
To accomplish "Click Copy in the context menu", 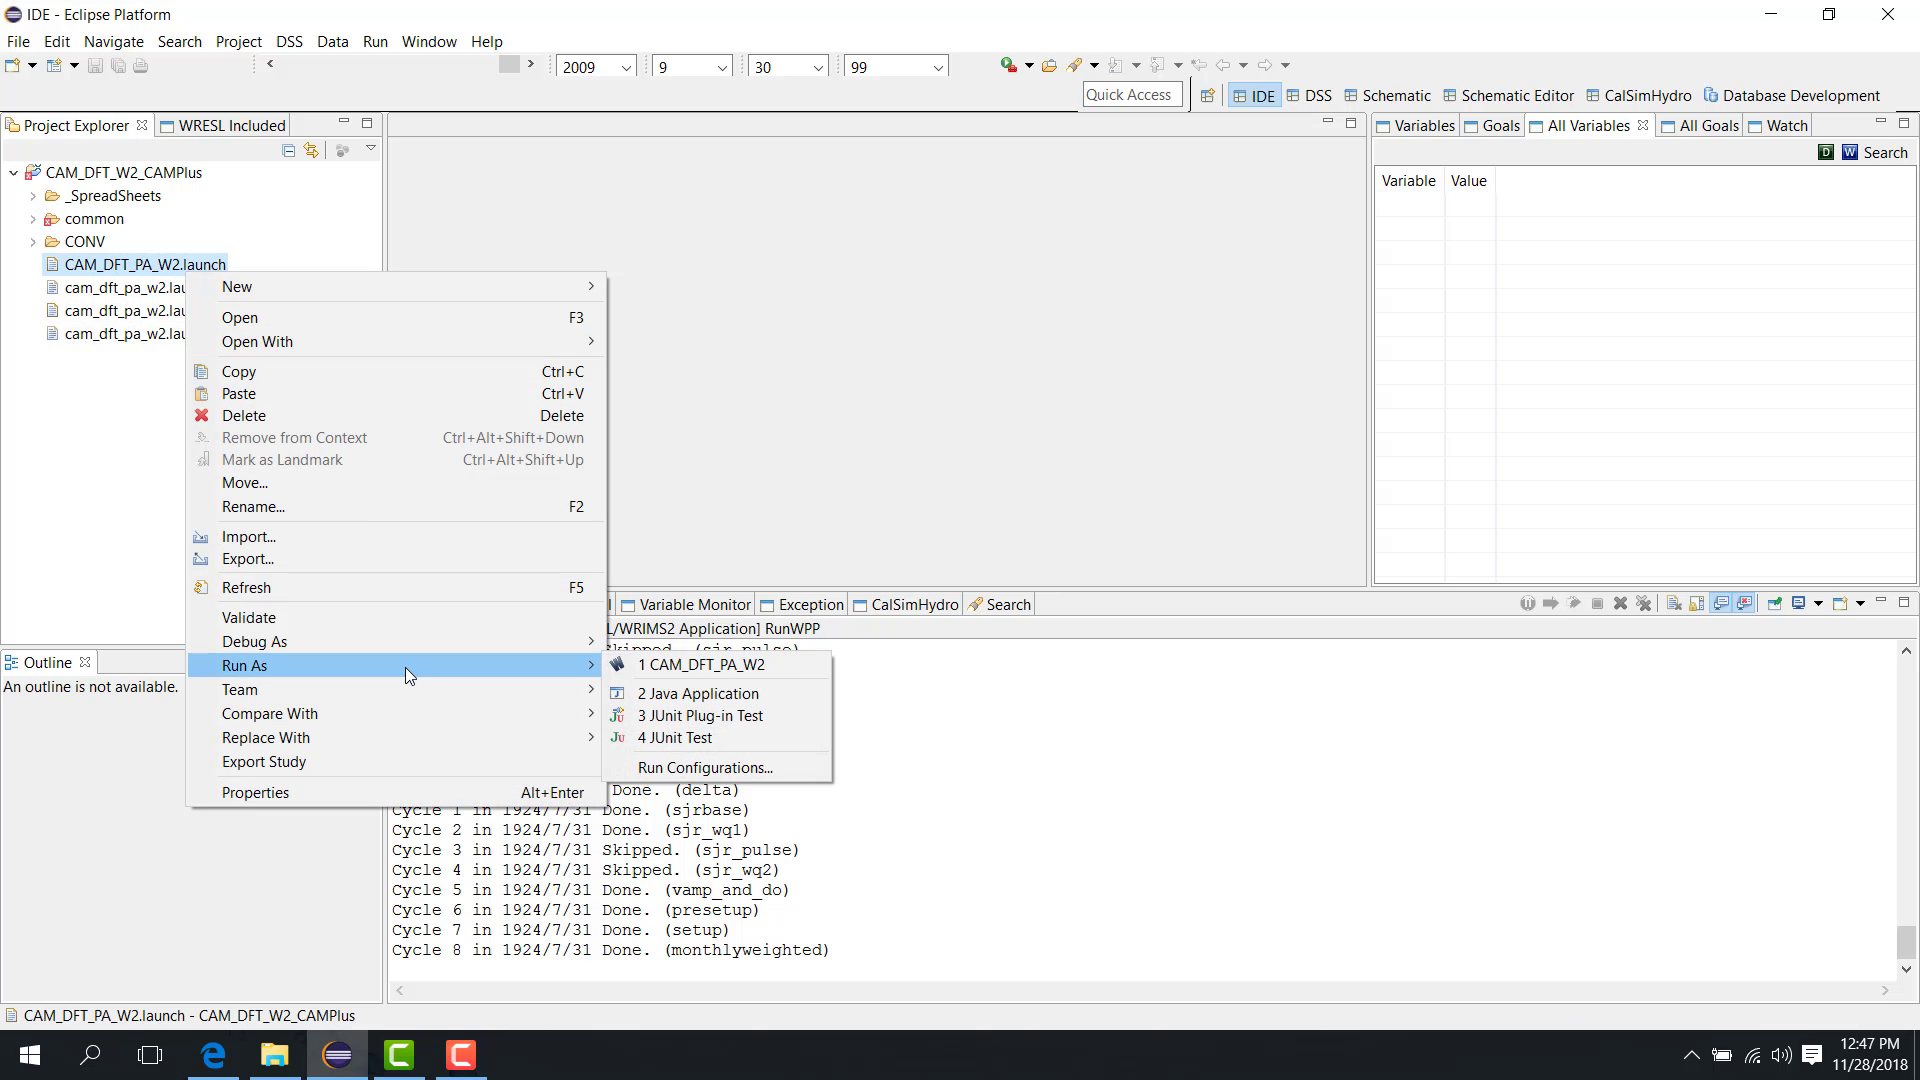I will coord(396,372).
